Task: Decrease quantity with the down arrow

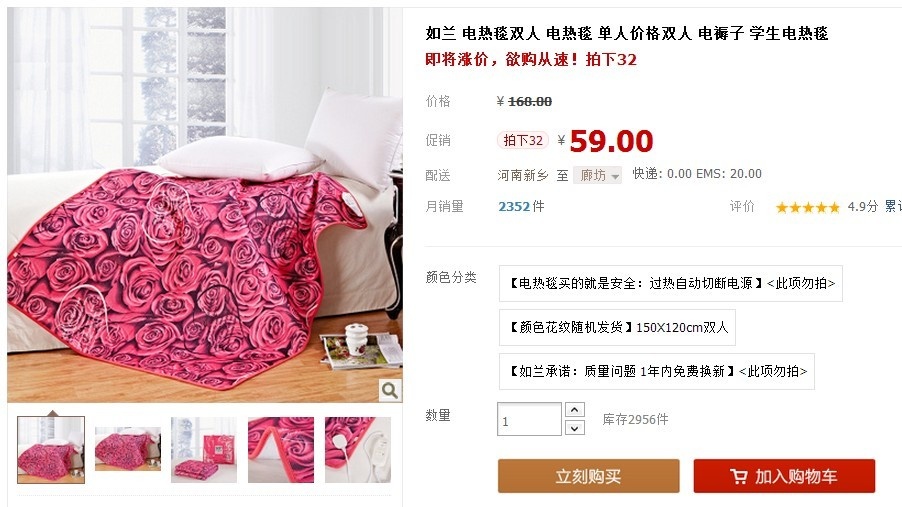Action: coord(575,428)
